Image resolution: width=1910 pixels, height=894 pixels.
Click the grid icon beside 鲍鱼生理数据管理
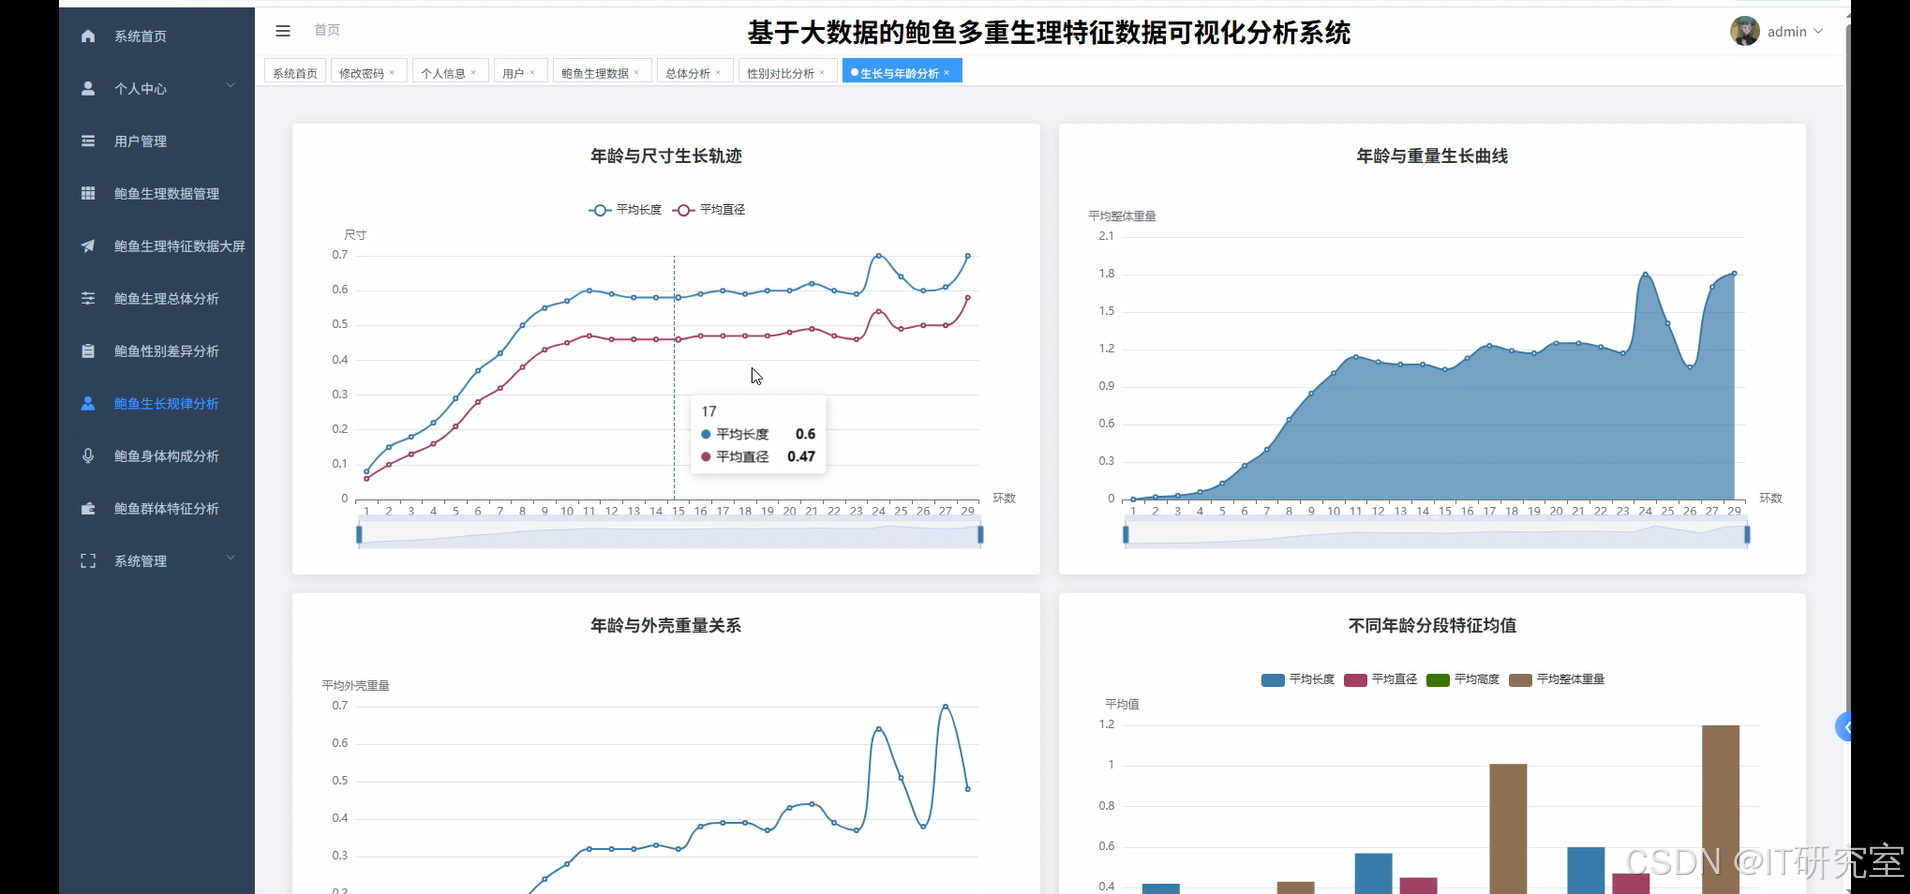point(88,193)
